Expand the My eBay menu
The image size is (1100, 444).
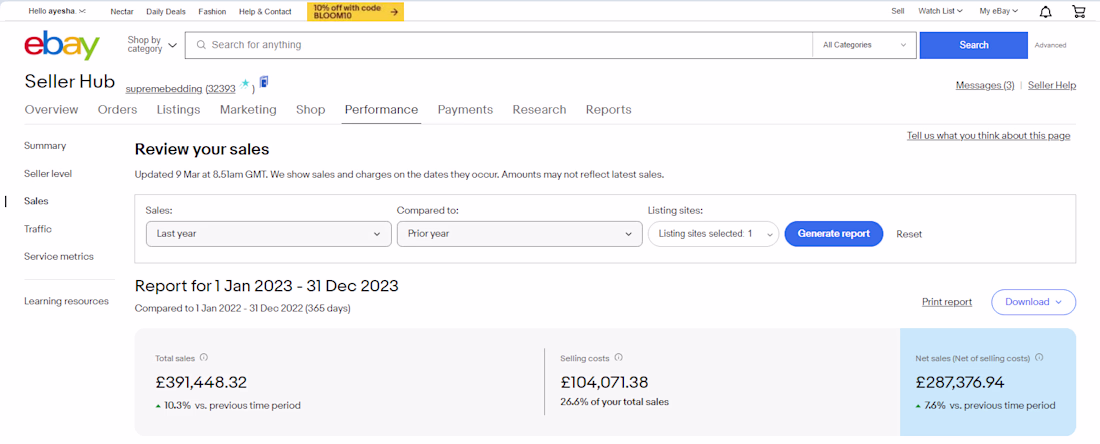point(998,11)
